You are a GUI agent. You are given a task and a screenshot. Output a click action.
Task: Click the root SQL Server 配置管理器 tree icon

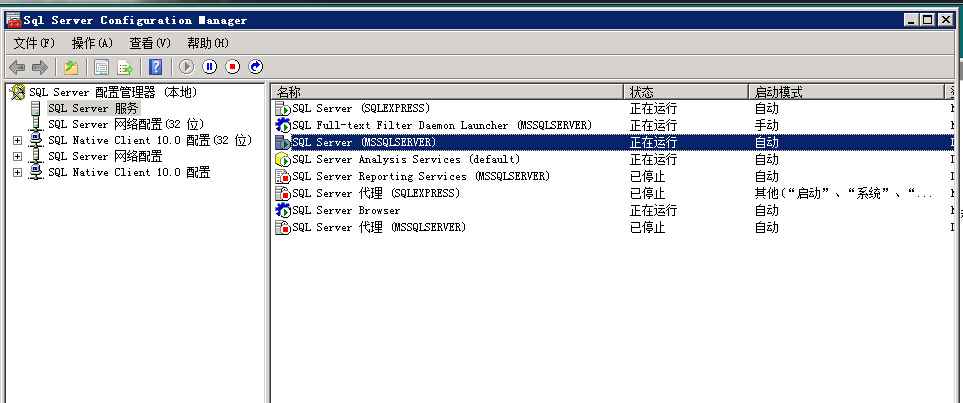click(x=18, y=93)
